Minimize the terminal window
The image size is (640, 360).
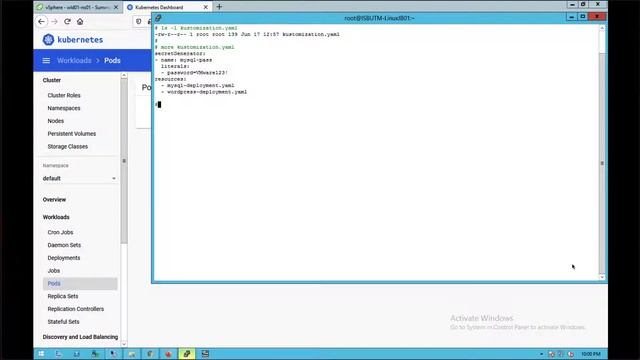point(571,17)
